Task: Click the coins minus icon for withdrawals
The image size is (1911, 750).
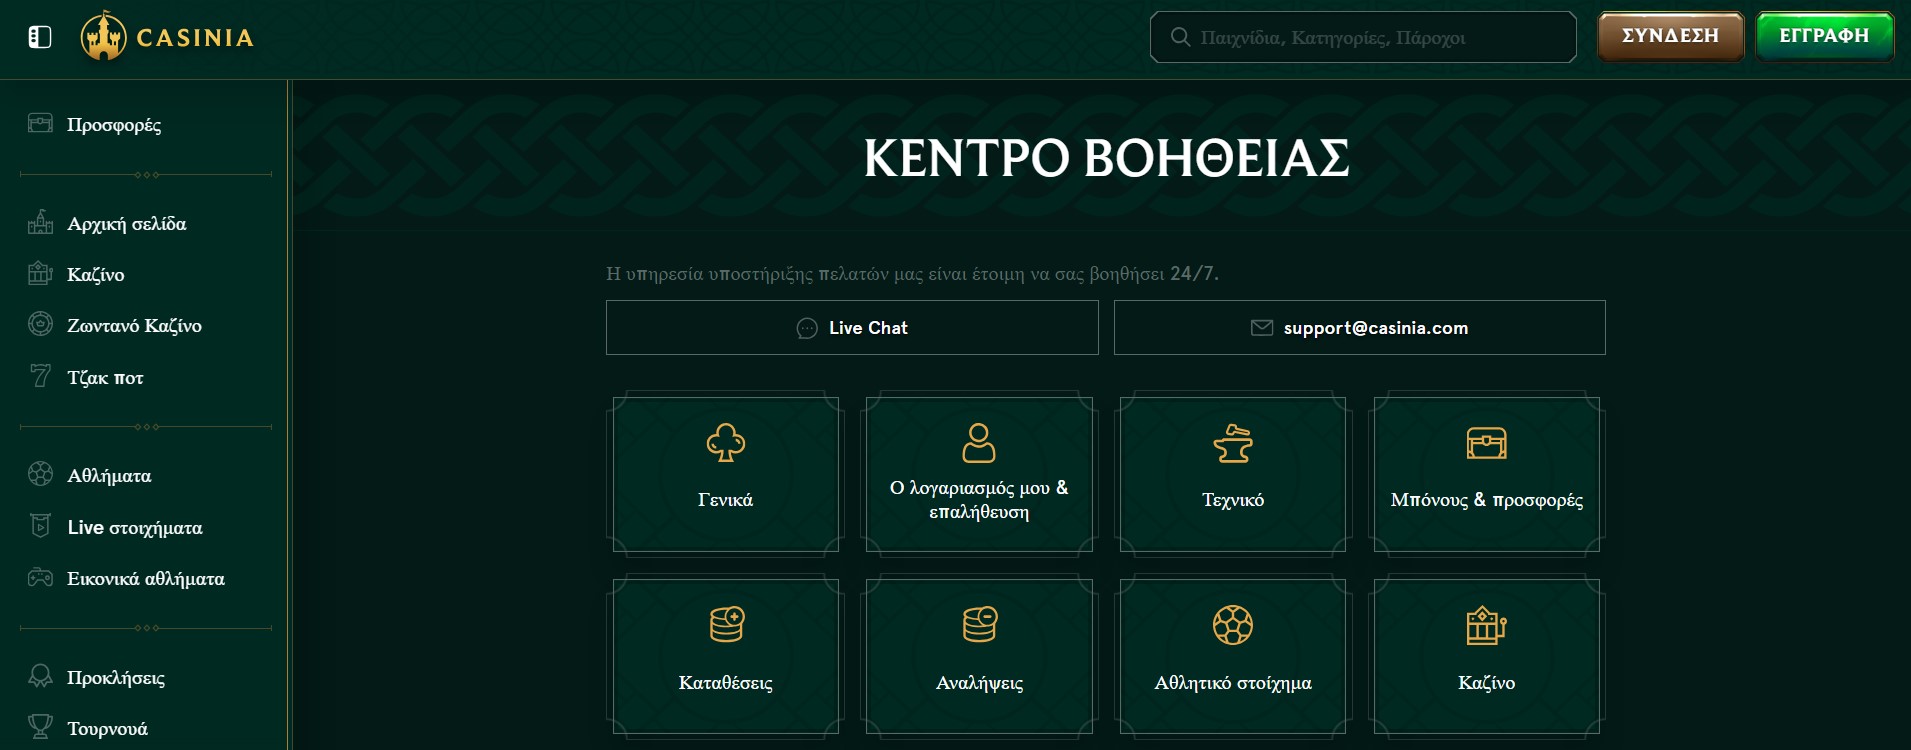Action: (x=980, y=625)
